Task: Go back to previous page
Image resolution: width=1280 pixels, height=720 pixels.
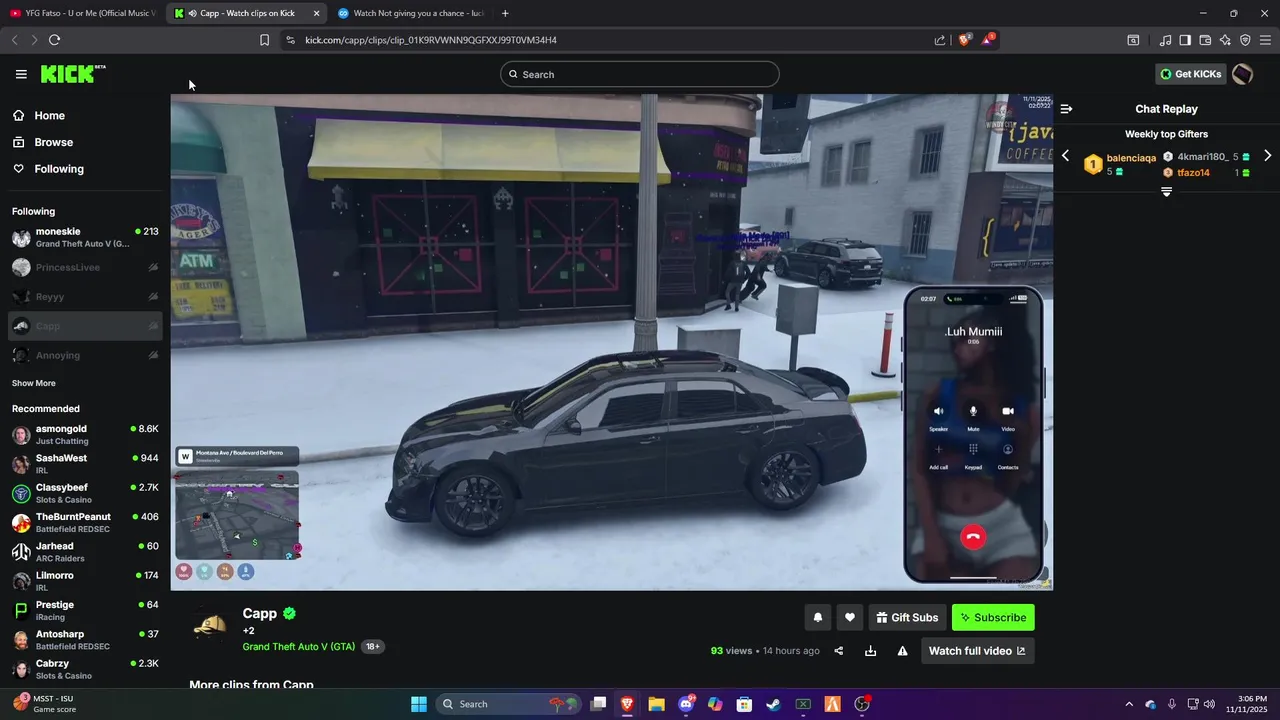Action: click(x=14, y=40)
